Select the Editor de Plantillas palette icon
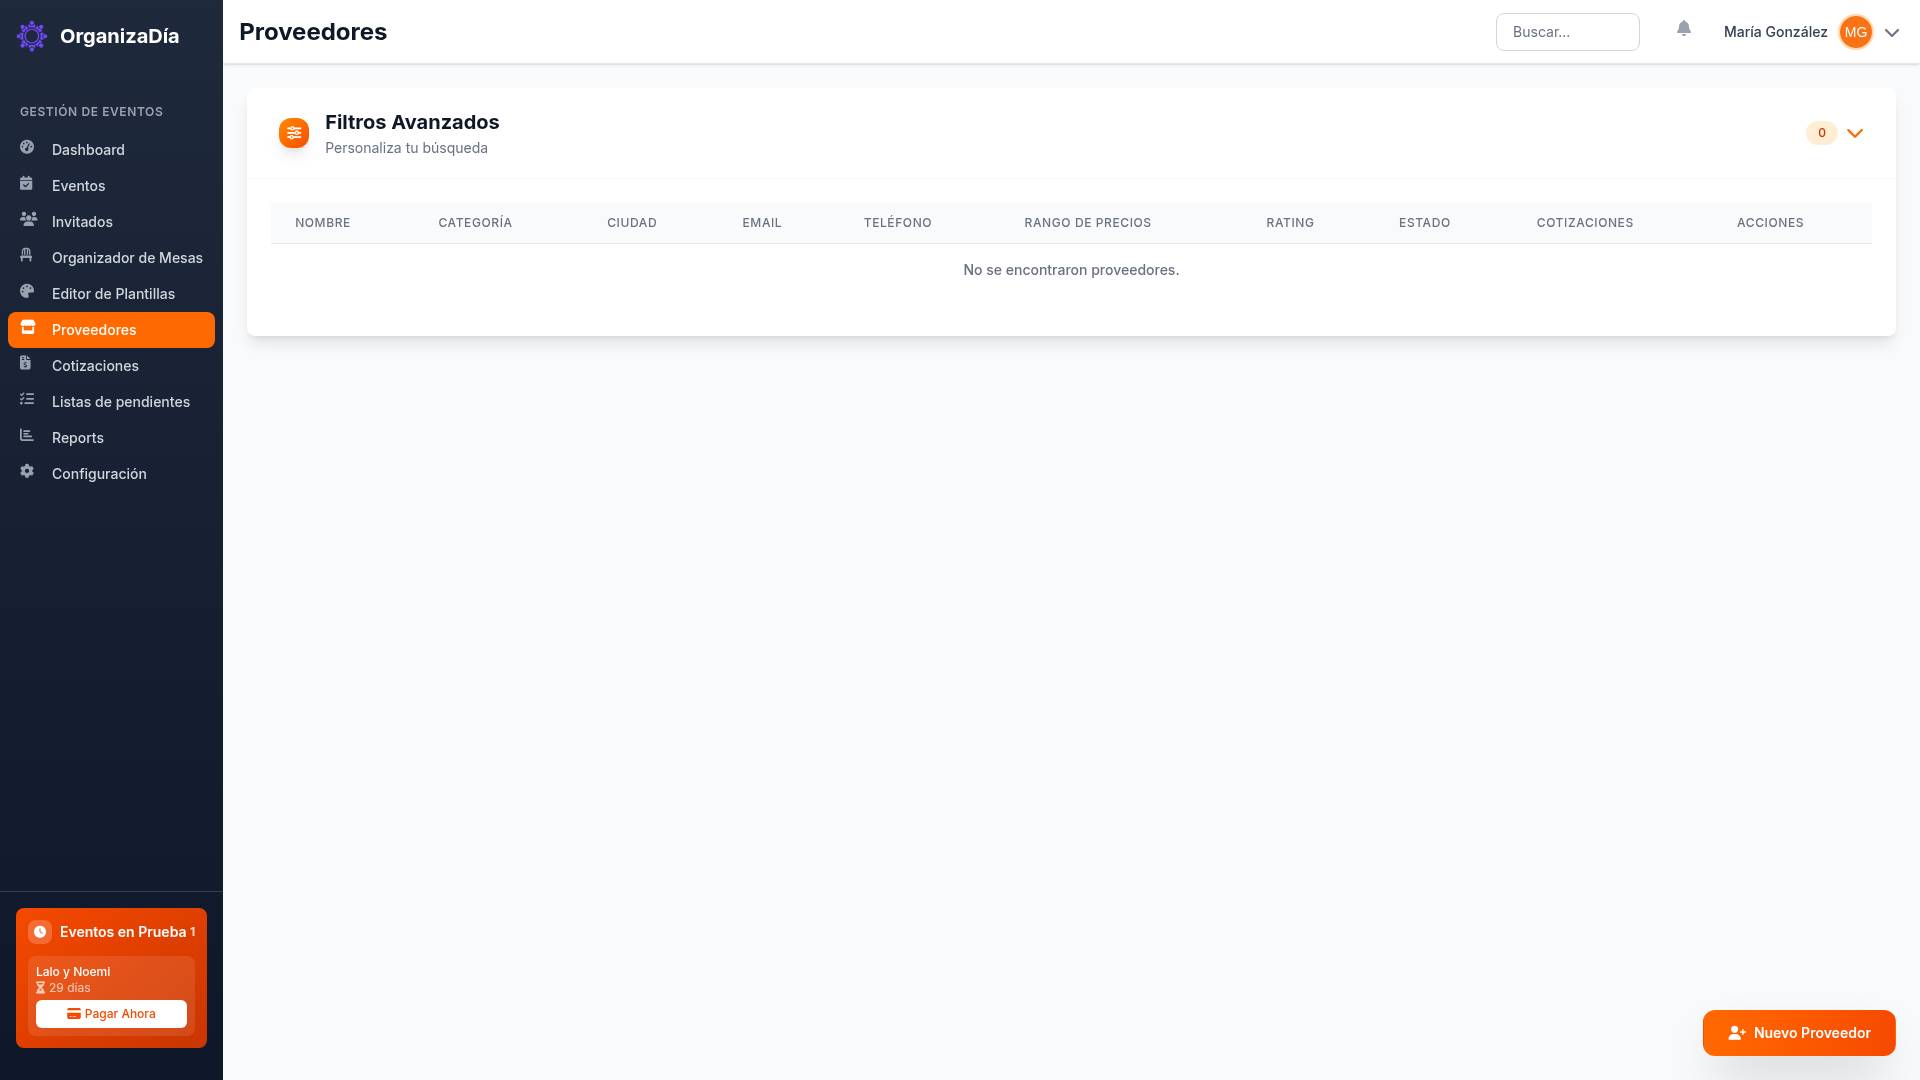Image resolution: width=1920 pixels, height=1080 pixels. (x=27, y=293)
